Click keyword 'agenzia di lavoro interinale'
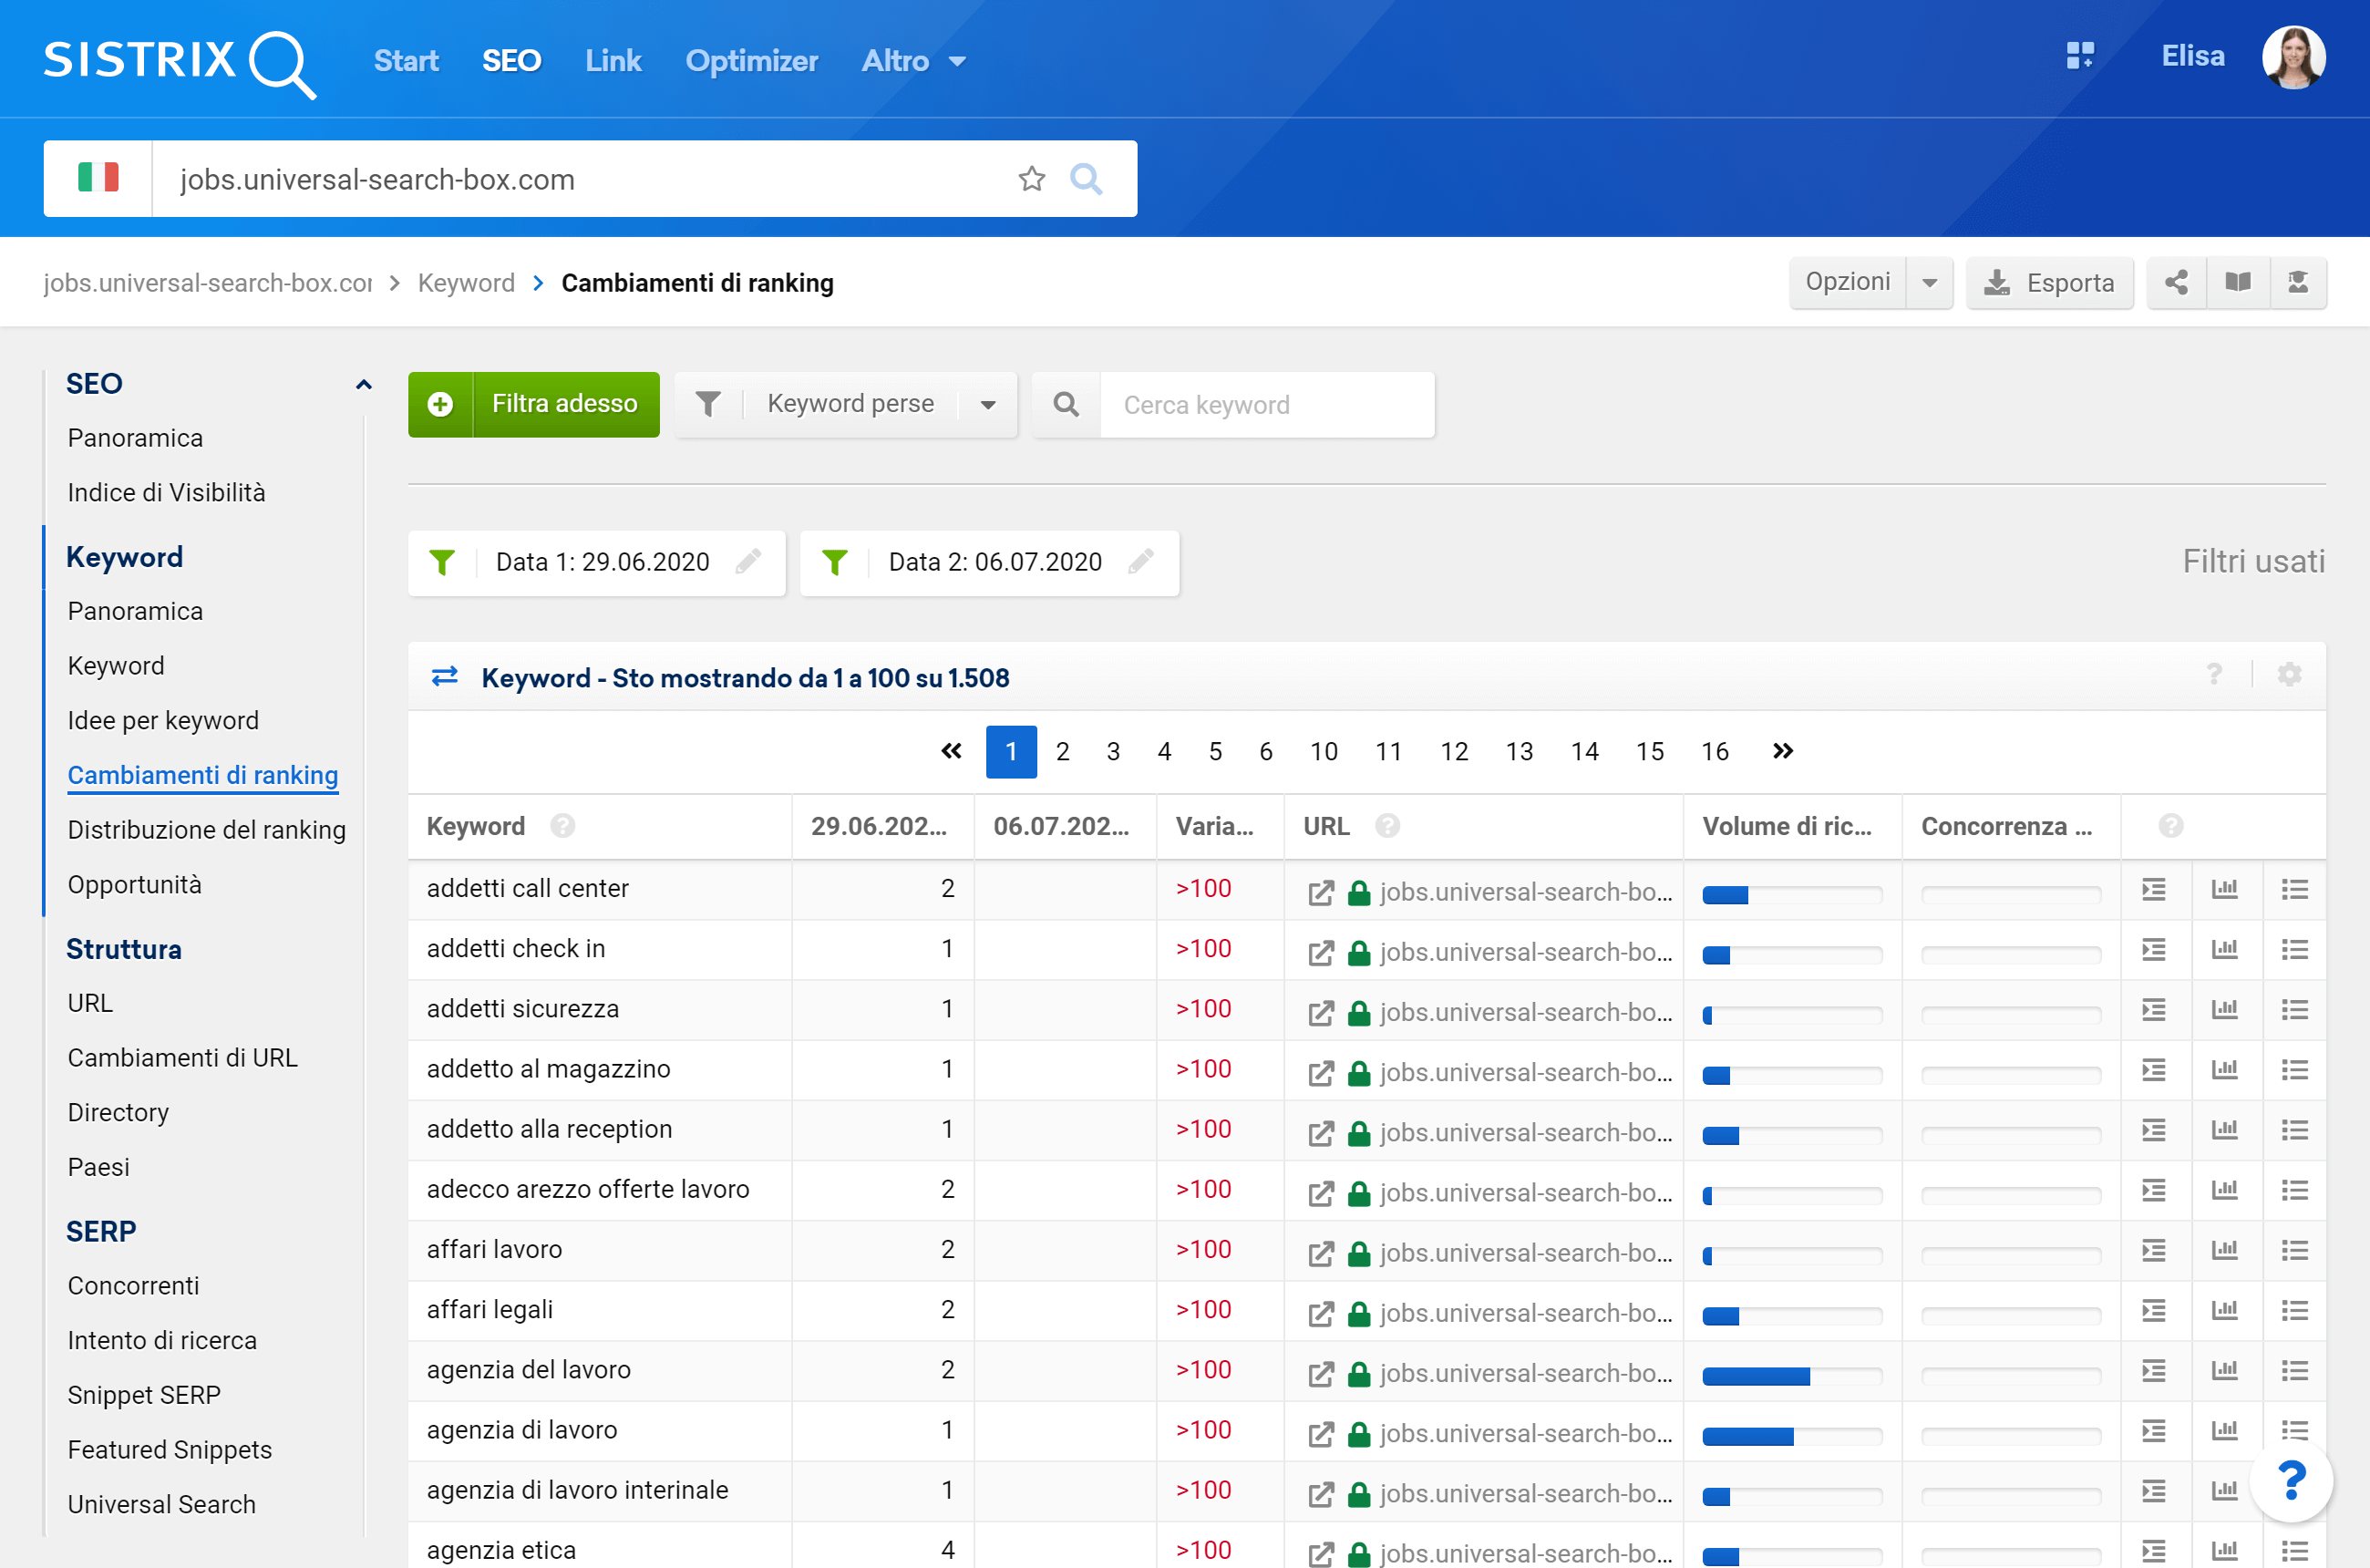2370x1568 pixels. (577, 1490)
